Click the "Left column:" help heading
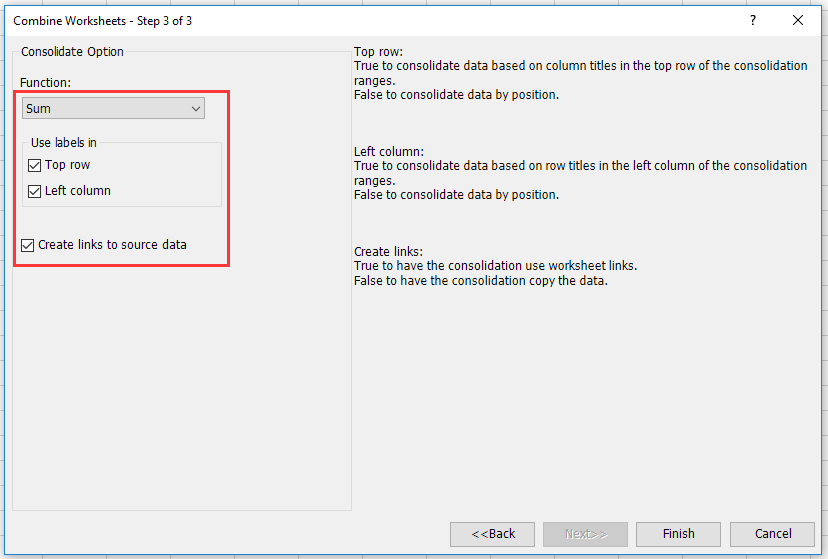 tap(389, 152)
